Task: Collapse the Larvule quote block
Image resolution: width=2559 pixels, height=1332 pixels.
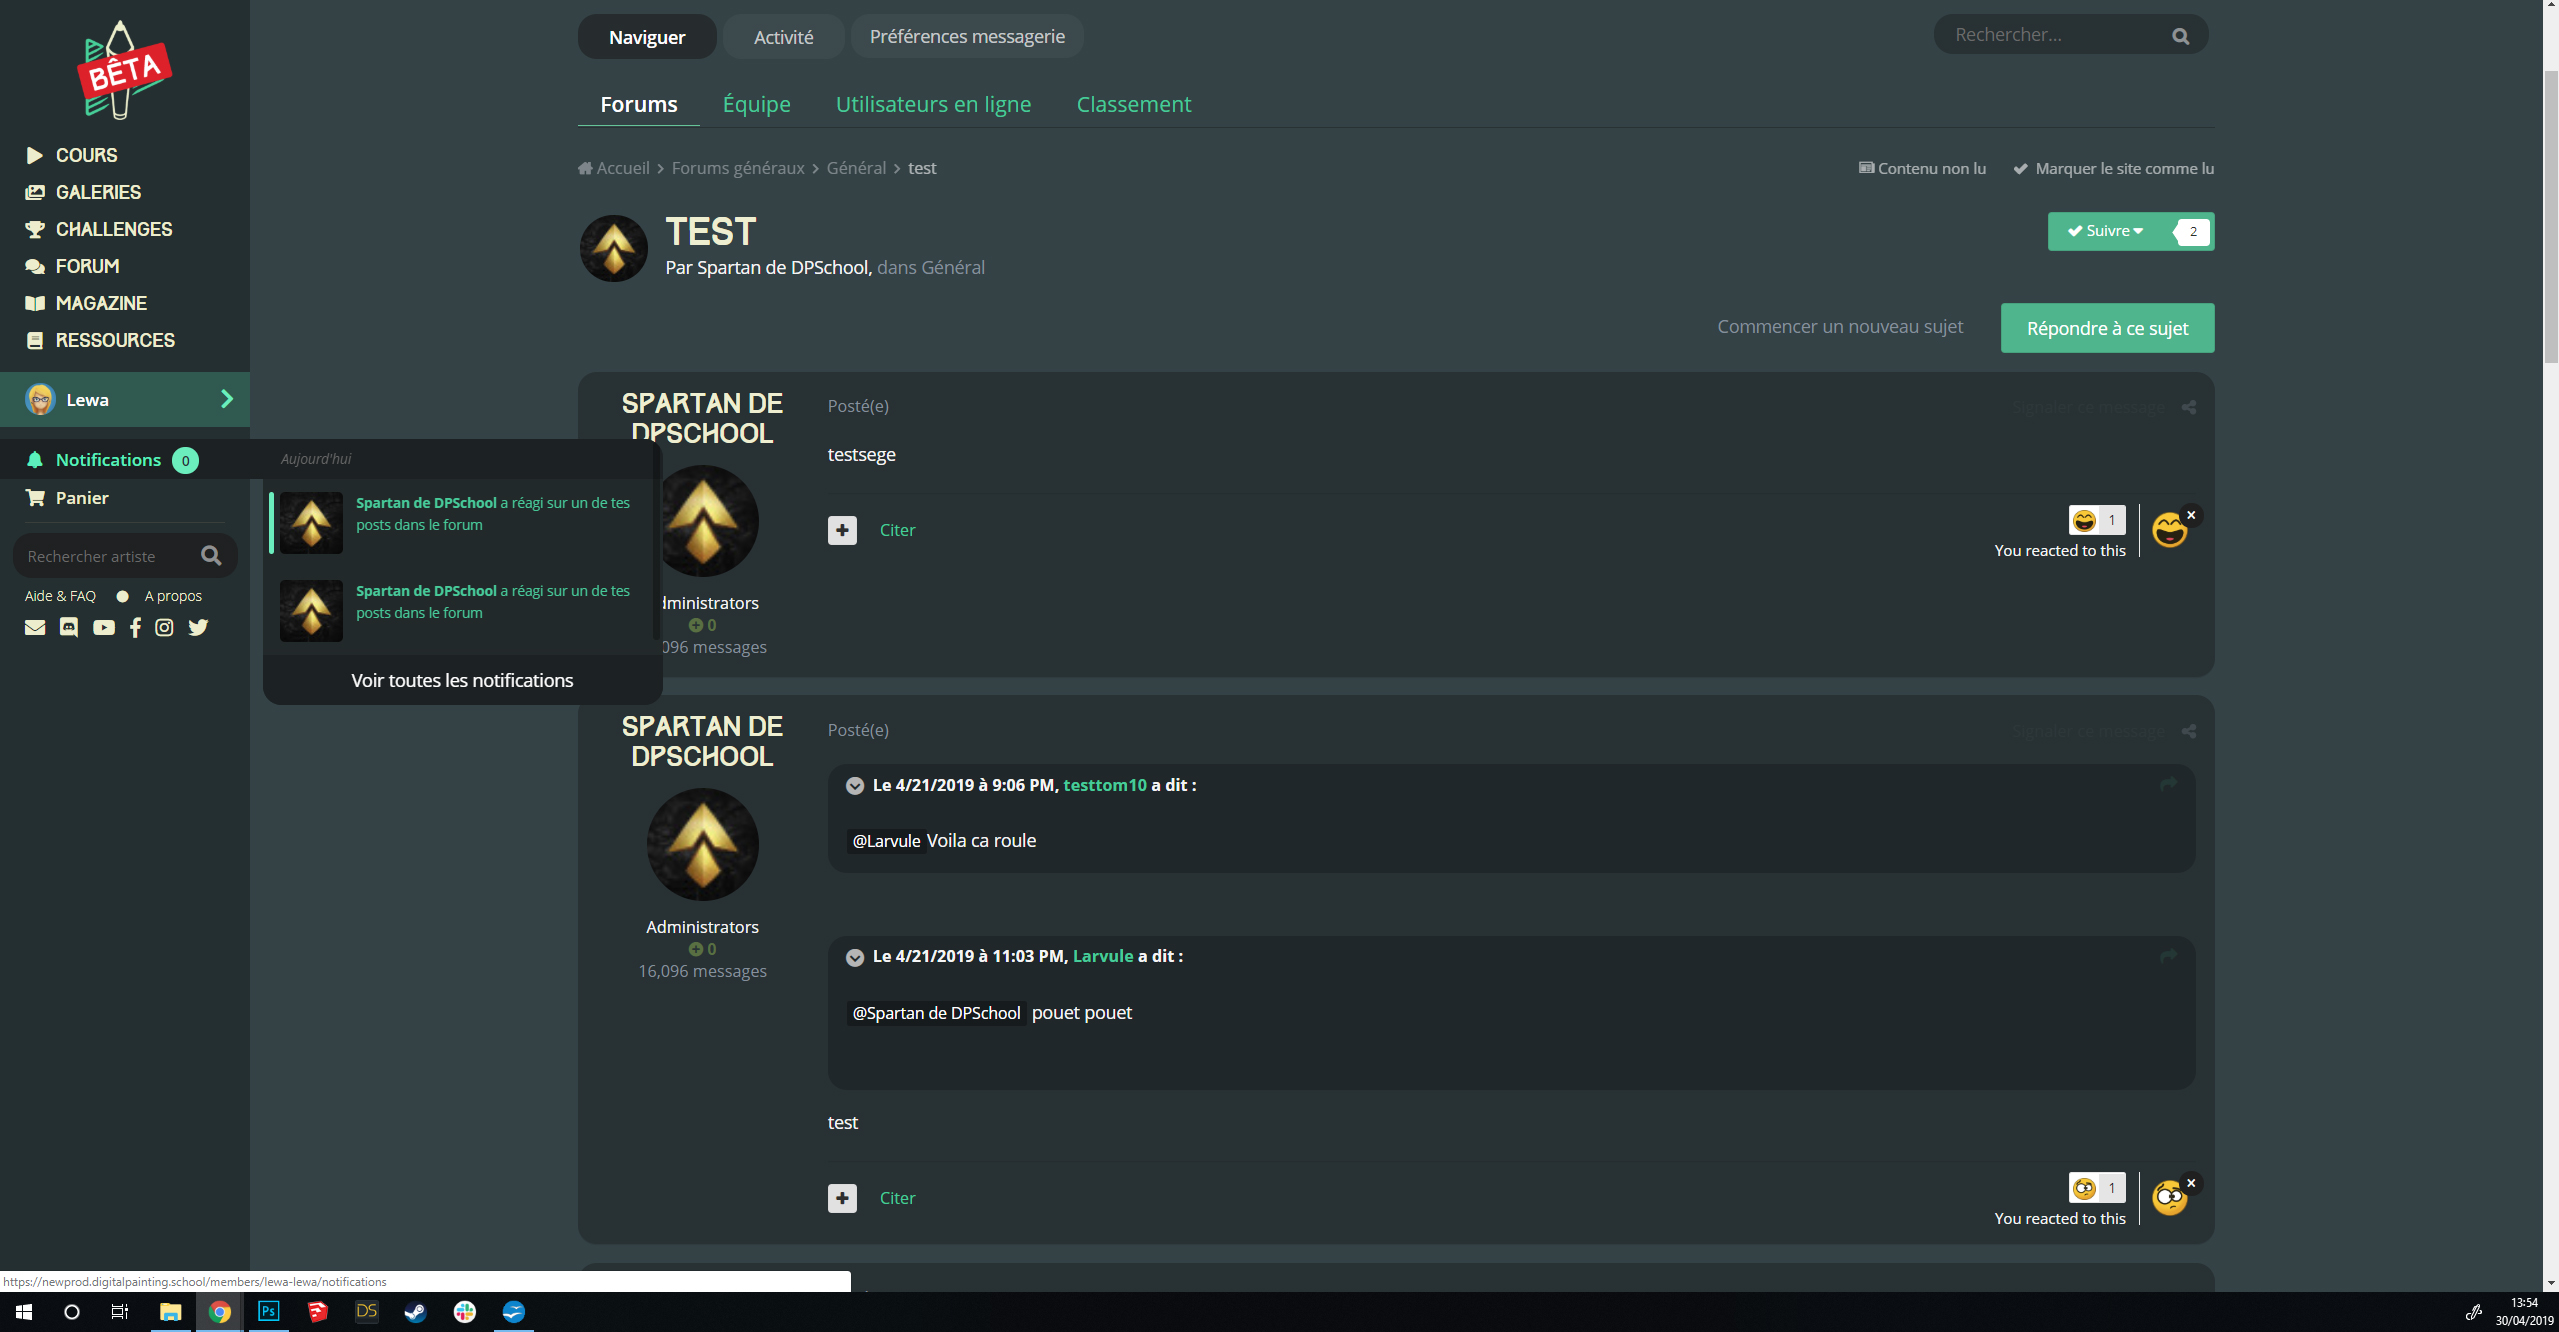Action: [855, 957]
